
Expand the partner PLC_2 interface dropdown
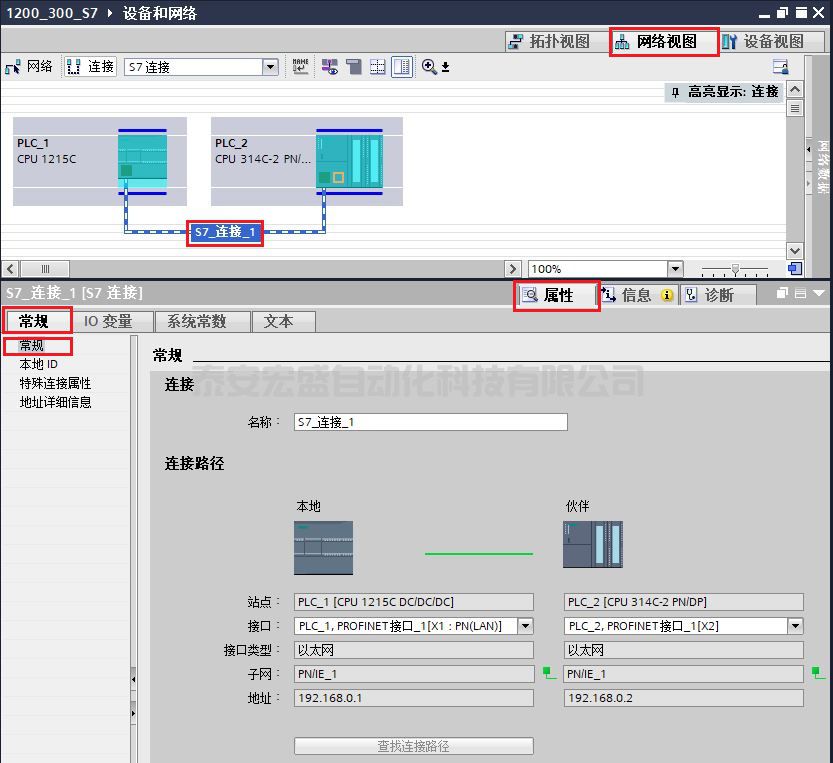click(795, 626)
